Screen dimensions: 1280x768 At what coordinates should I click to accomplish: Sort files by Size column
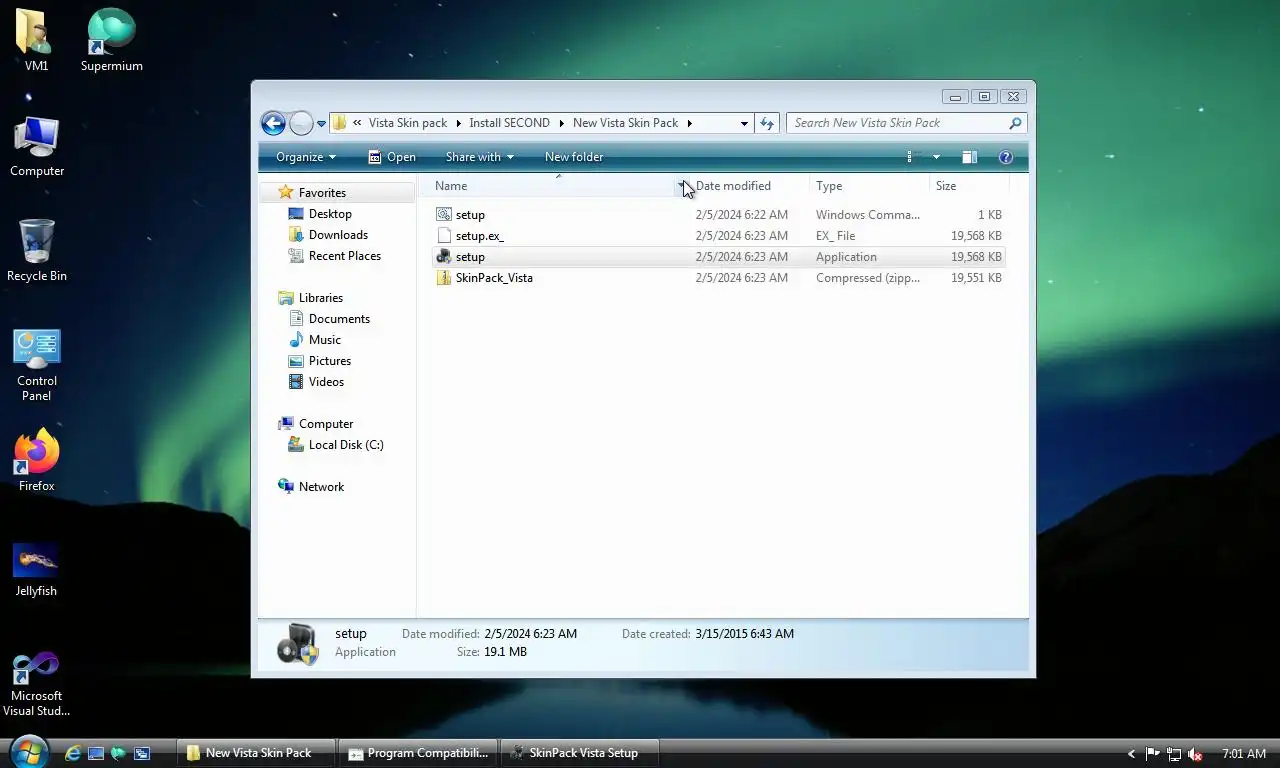pyautogui.click(x=946, y=186)
